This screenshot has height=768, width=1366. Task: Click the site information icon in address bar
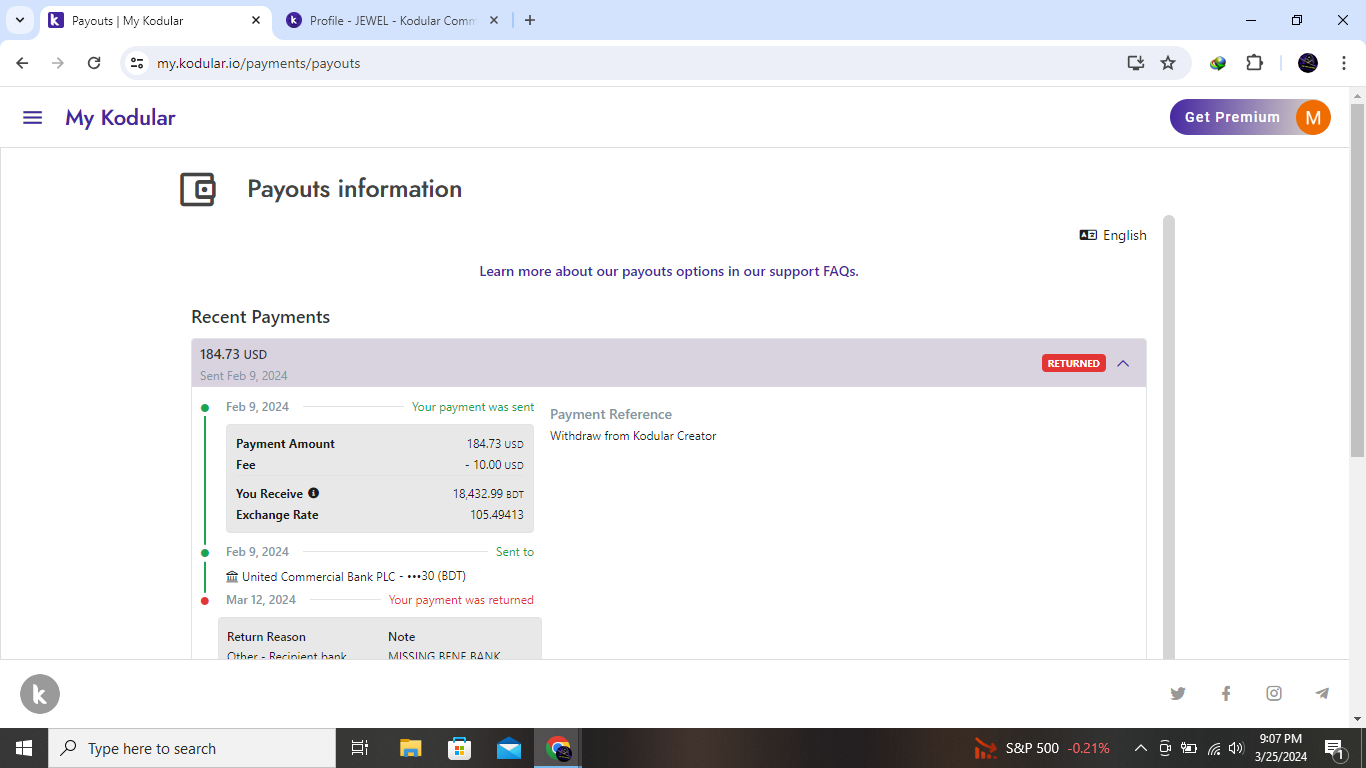tap(137, 63)
